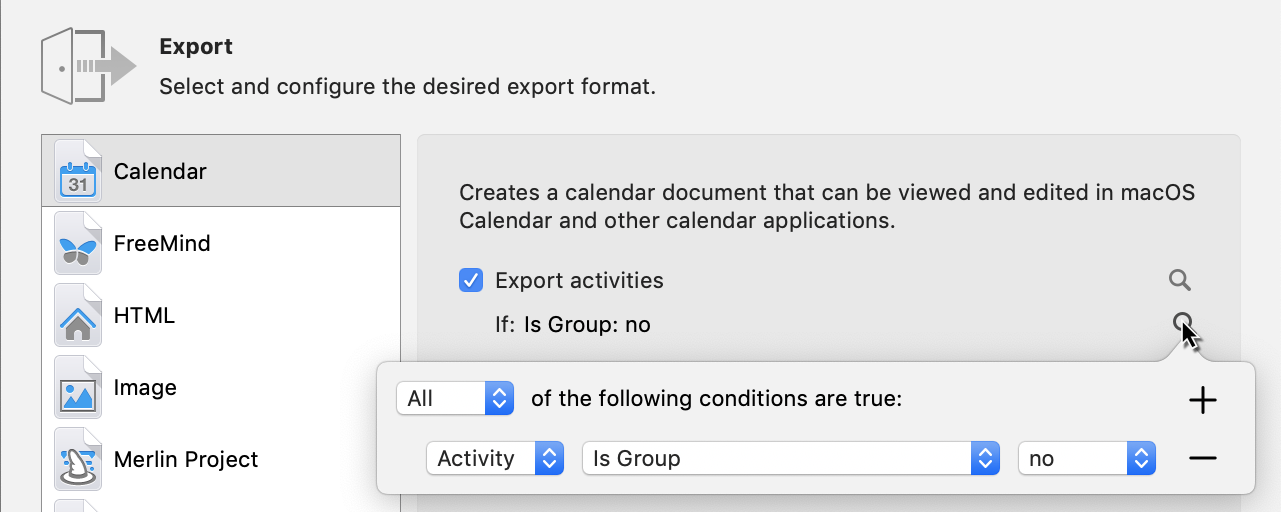Screen dimensions: 1281x512
Task: Remove the Is Group condition with minus
Action: pos(1202,458)
